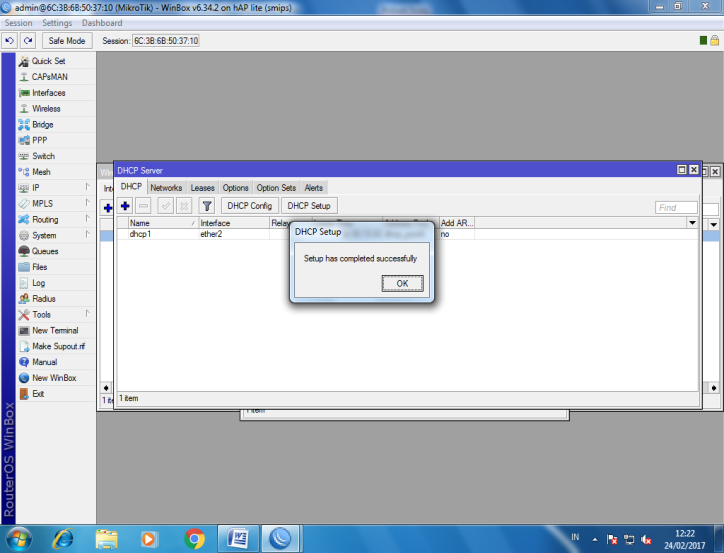Click the DHCP Config button
This screenshot has height=553, width=724.
[250, 206]
